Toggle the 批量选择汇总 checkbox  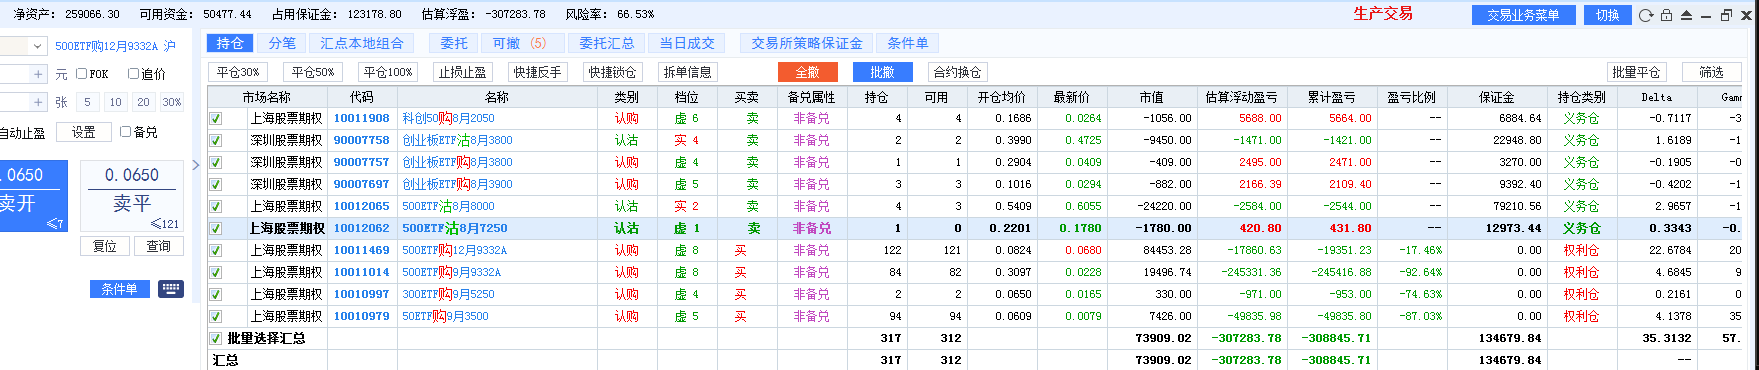point(215,338)
